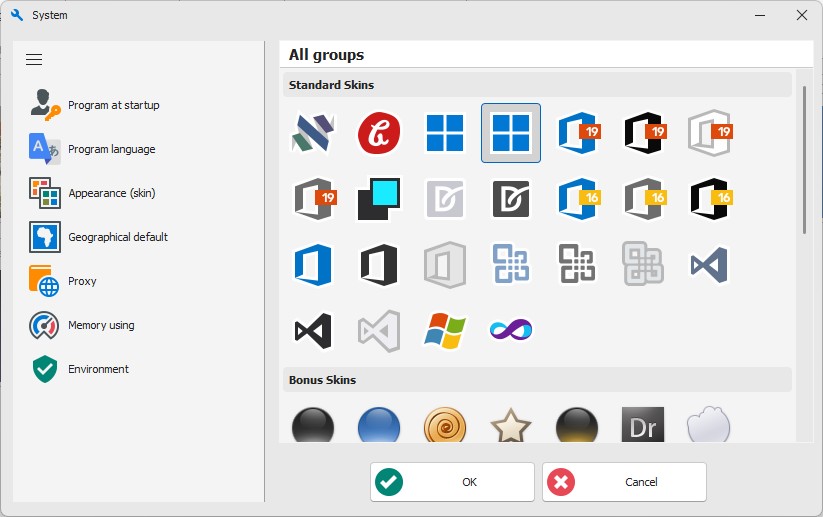
Task: Open the All groups filter header
Action: (546, 55)
